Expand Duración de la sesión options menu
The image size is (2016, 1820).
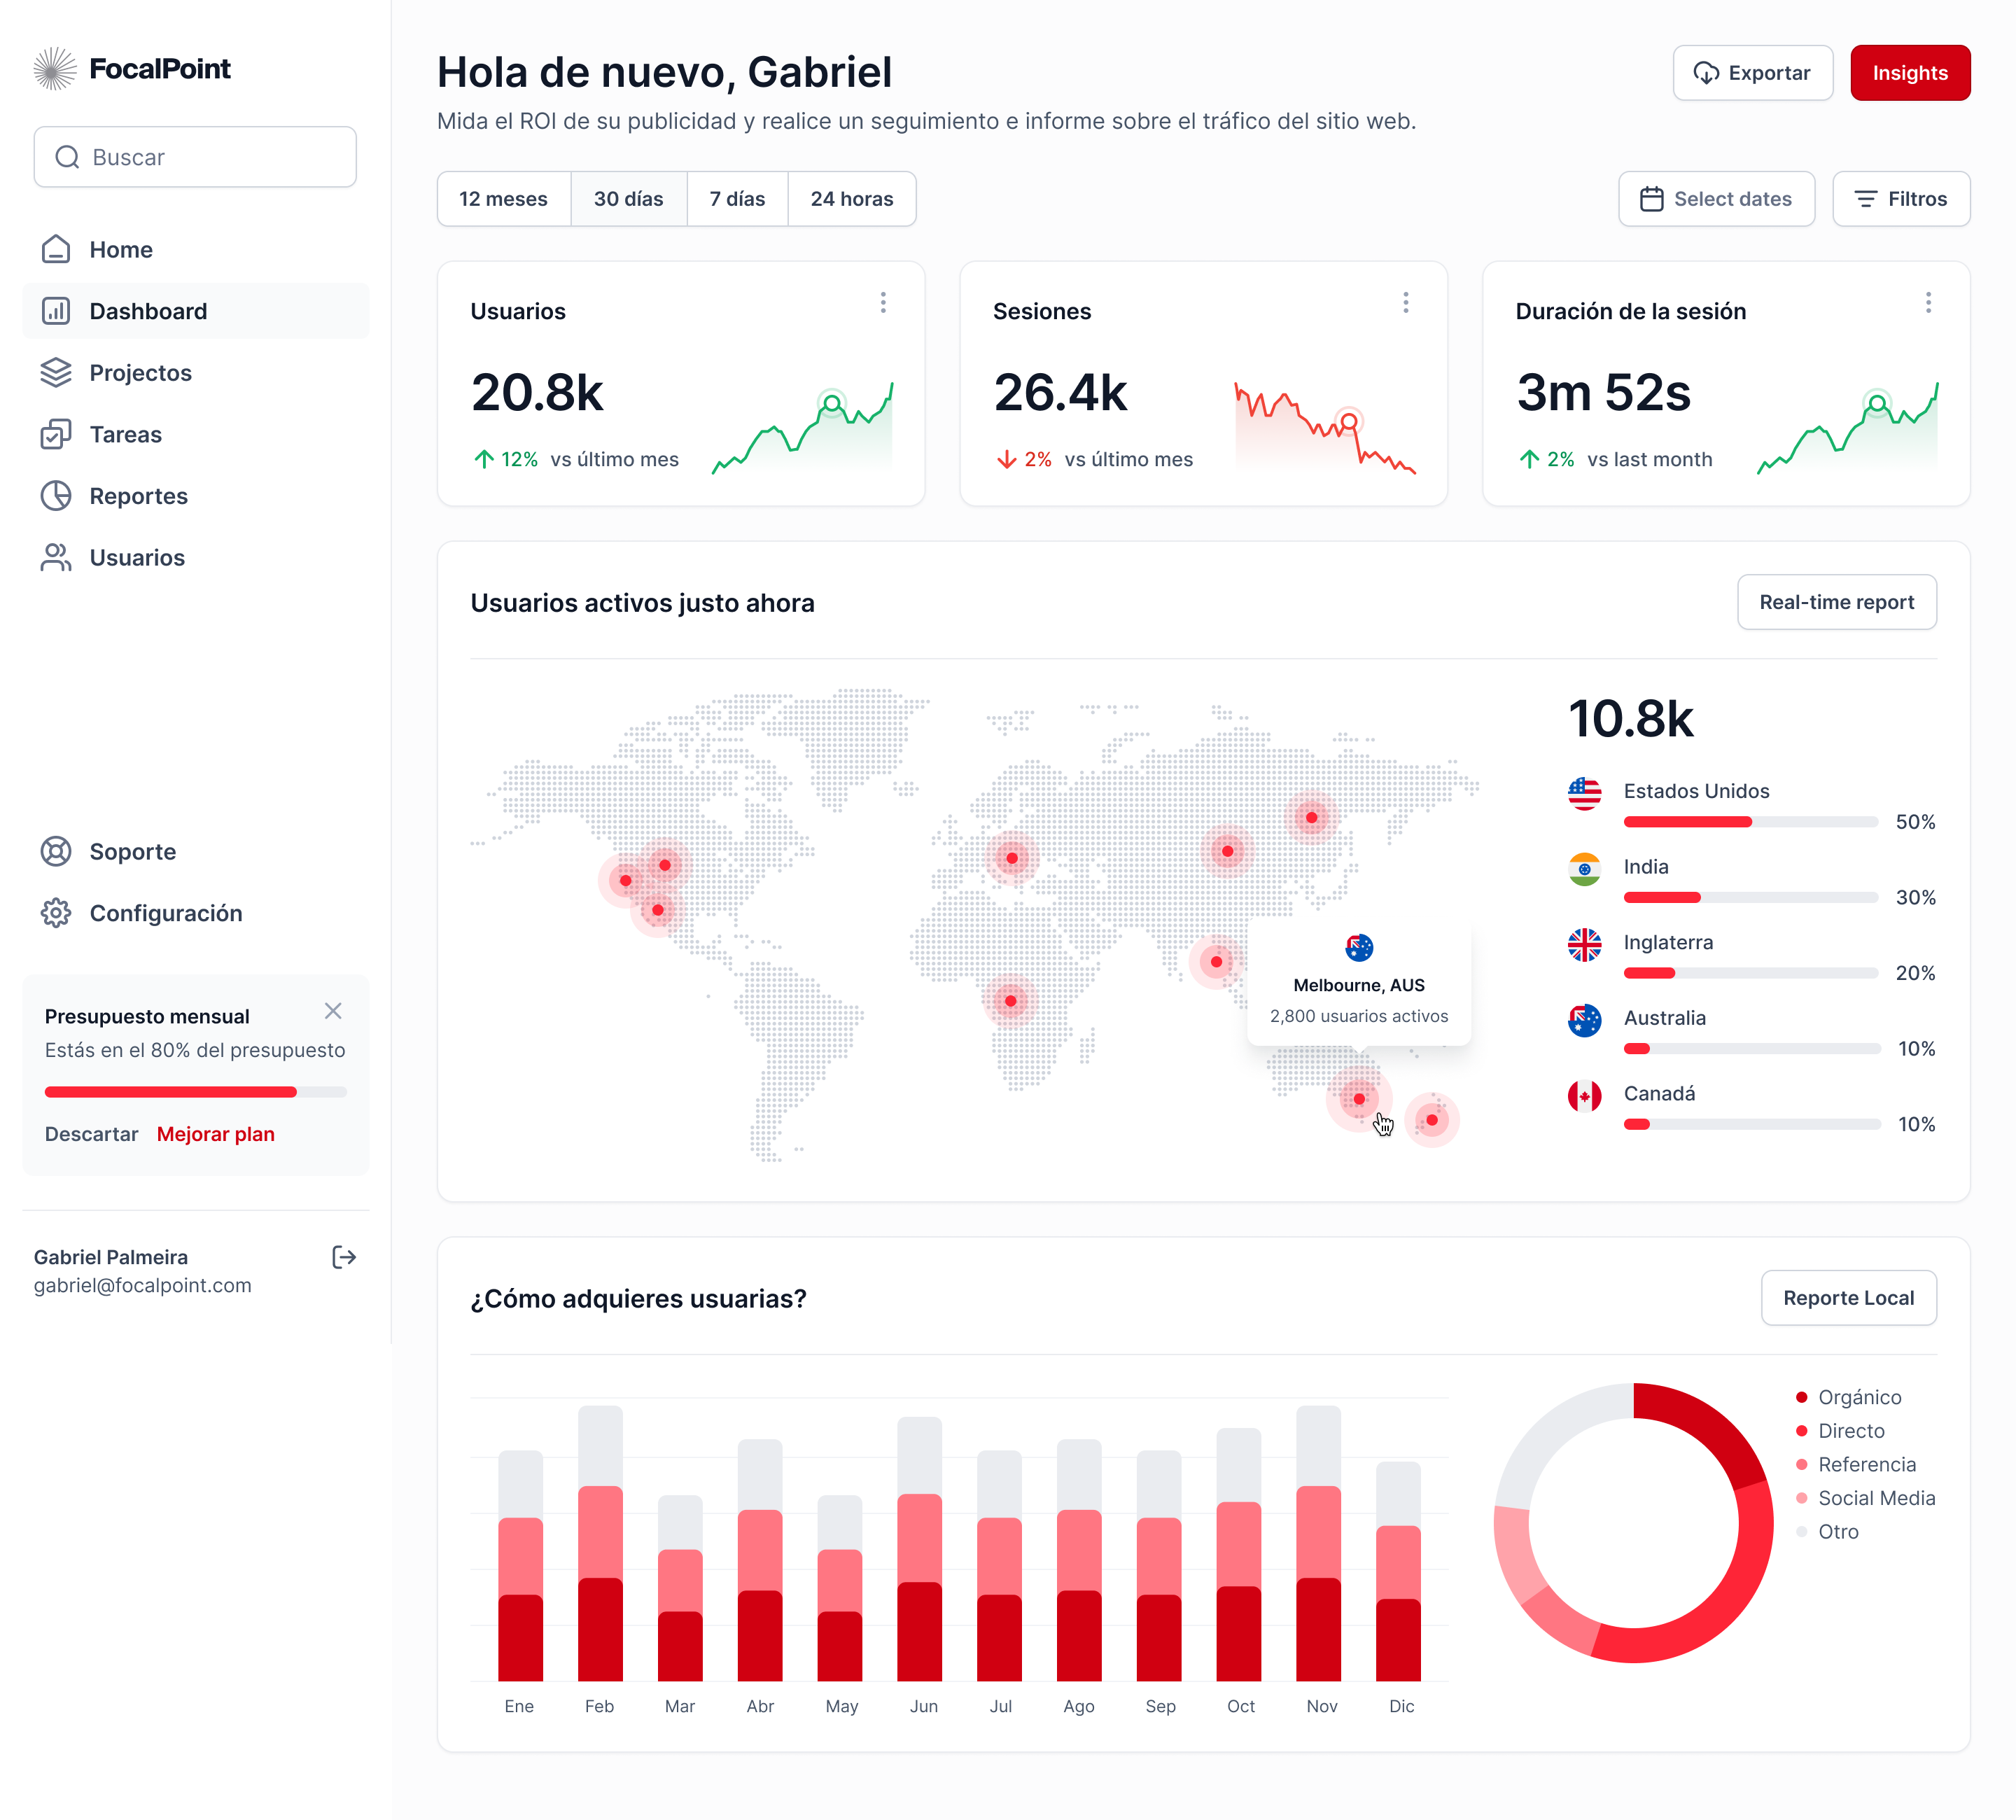click(1928, 302)
